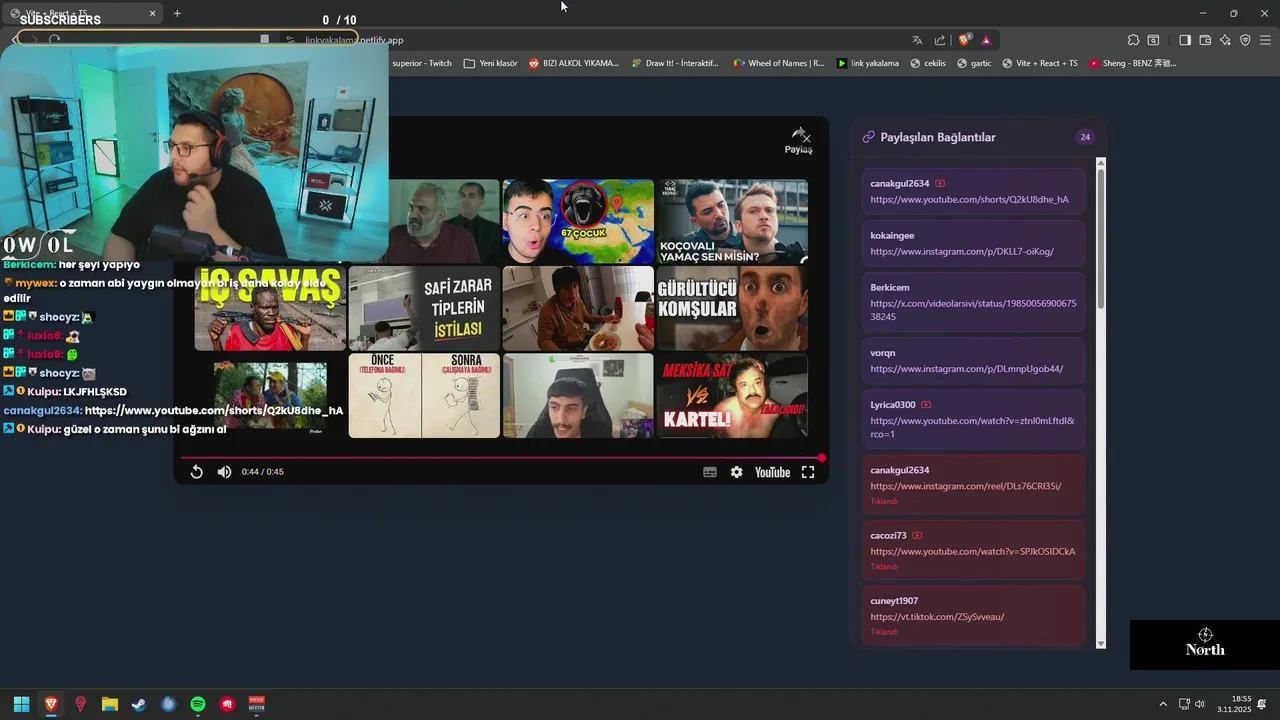1280x720 pixels.
Task: Open canakgul2634's youtube shorts link
Action: click(969, 200)
